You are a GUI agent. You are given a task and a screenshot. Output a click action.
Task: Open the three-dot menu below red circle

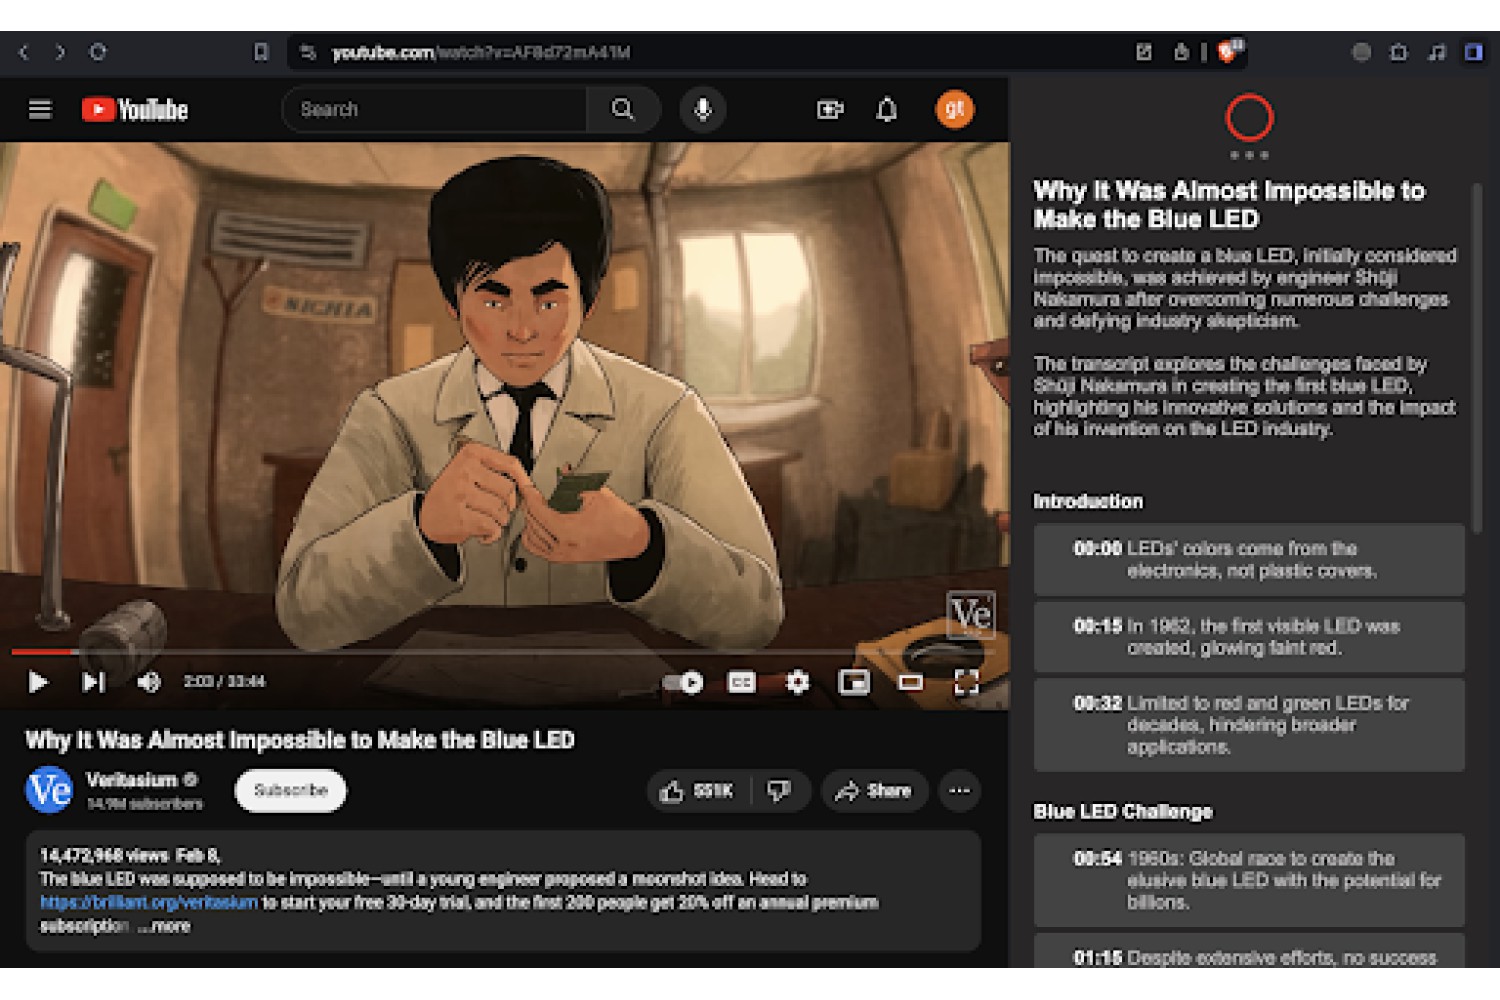1249,155
